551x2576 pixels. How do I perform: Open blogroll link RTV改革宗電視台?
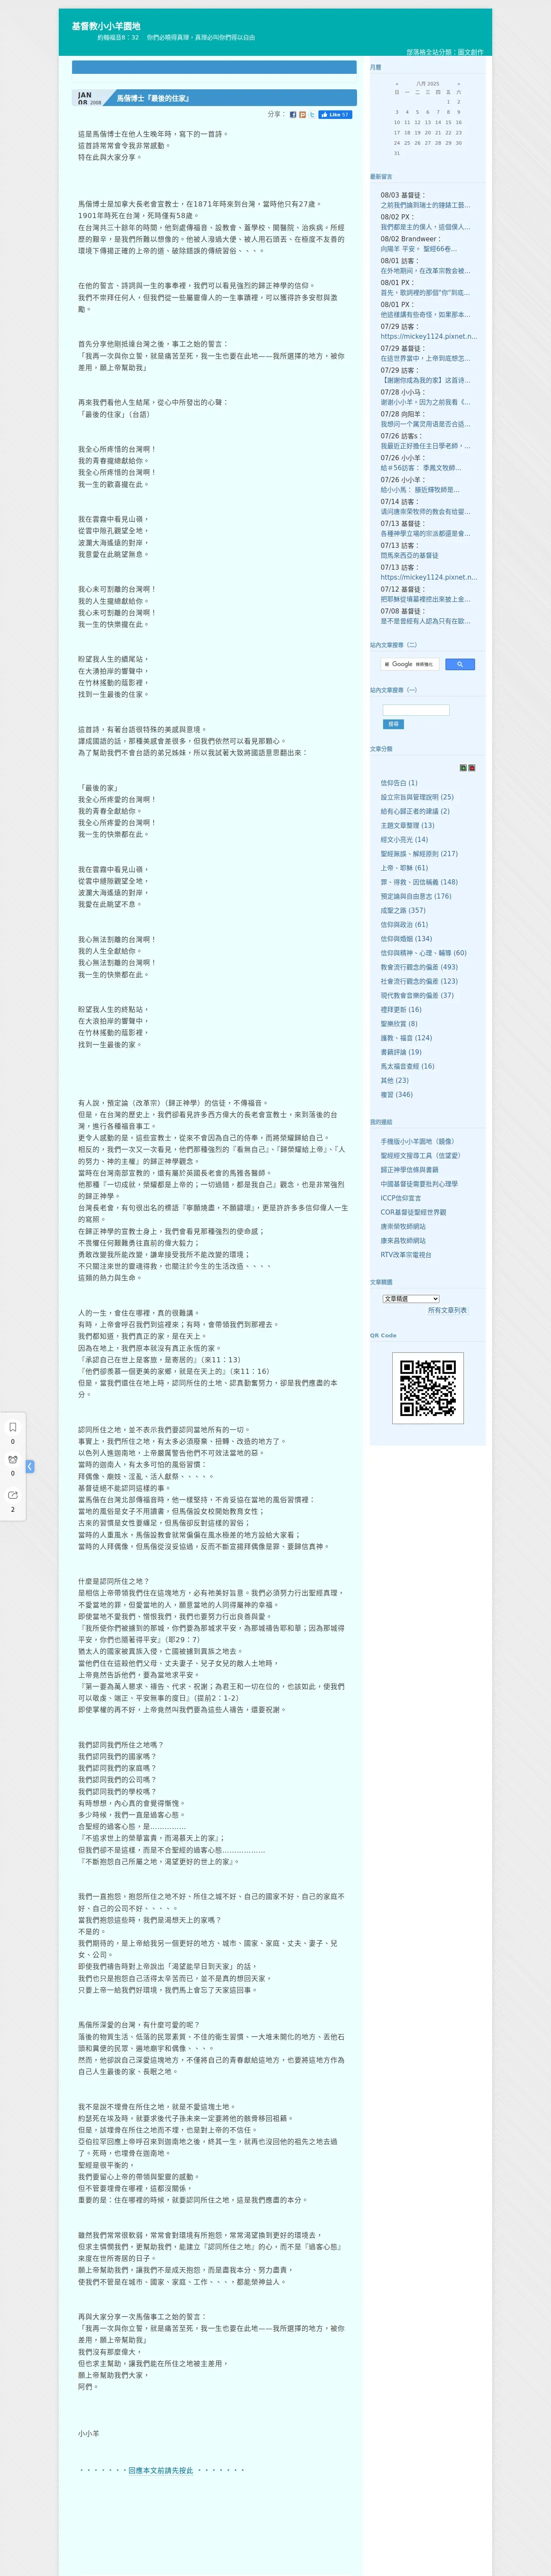click(x=406, y=1254)
